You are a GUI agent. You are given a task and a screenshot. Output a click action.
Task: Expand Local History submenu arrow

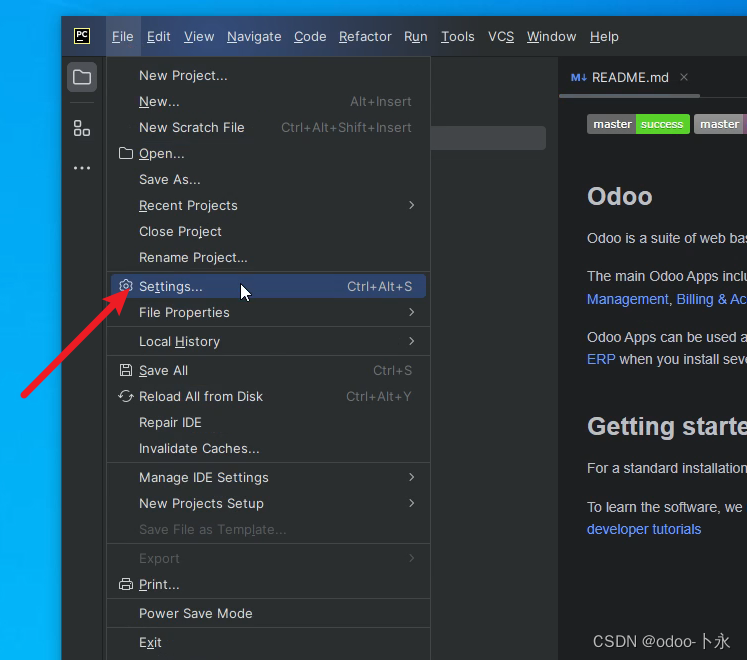(x=411, y=341)
